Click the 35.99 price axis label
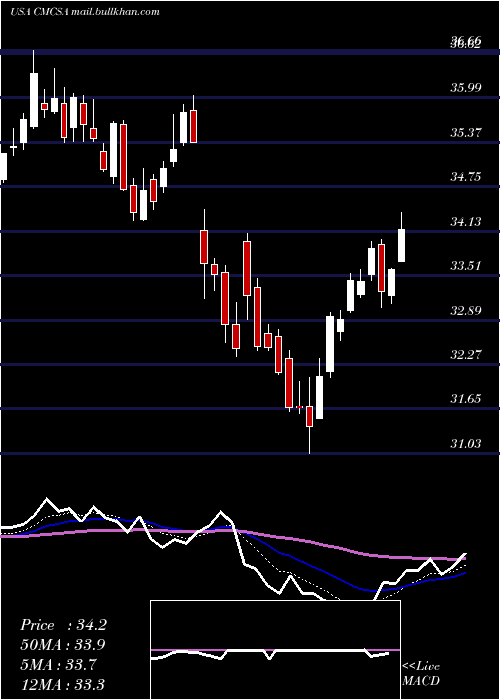 [466, 88]
